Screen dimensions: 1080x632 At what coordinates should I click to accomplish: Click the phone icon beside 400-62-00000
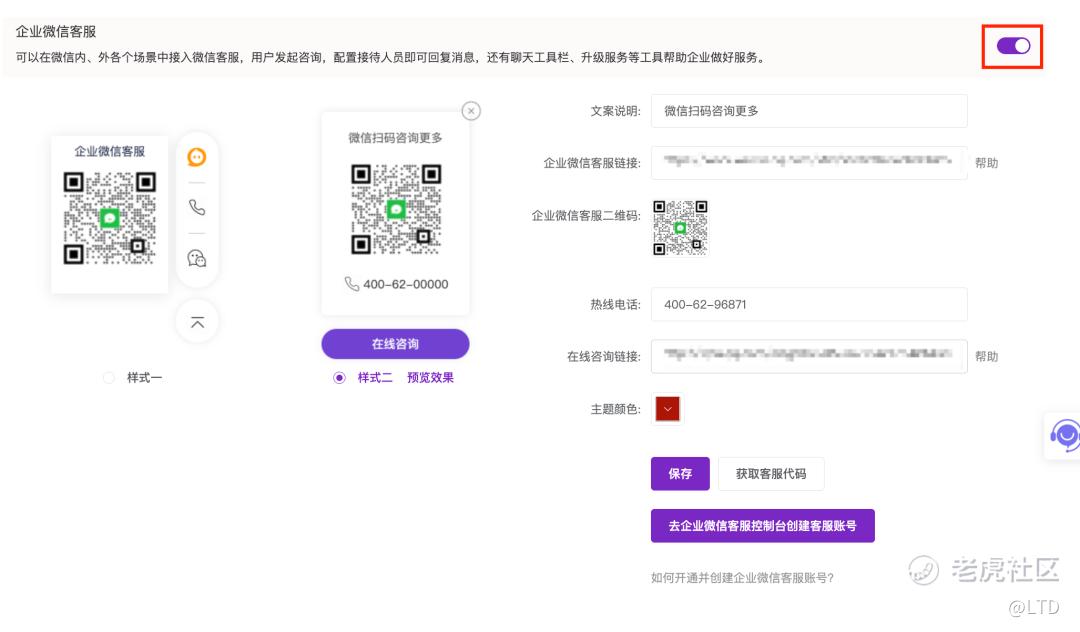351,284
